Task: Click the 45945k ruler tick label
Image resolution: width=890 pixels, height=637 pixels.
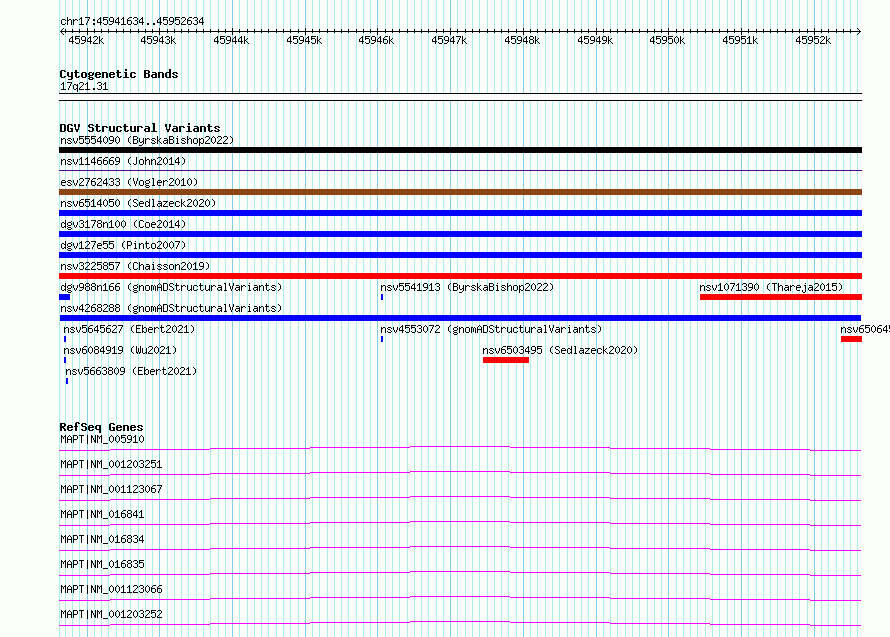Action: click(304, 40)
